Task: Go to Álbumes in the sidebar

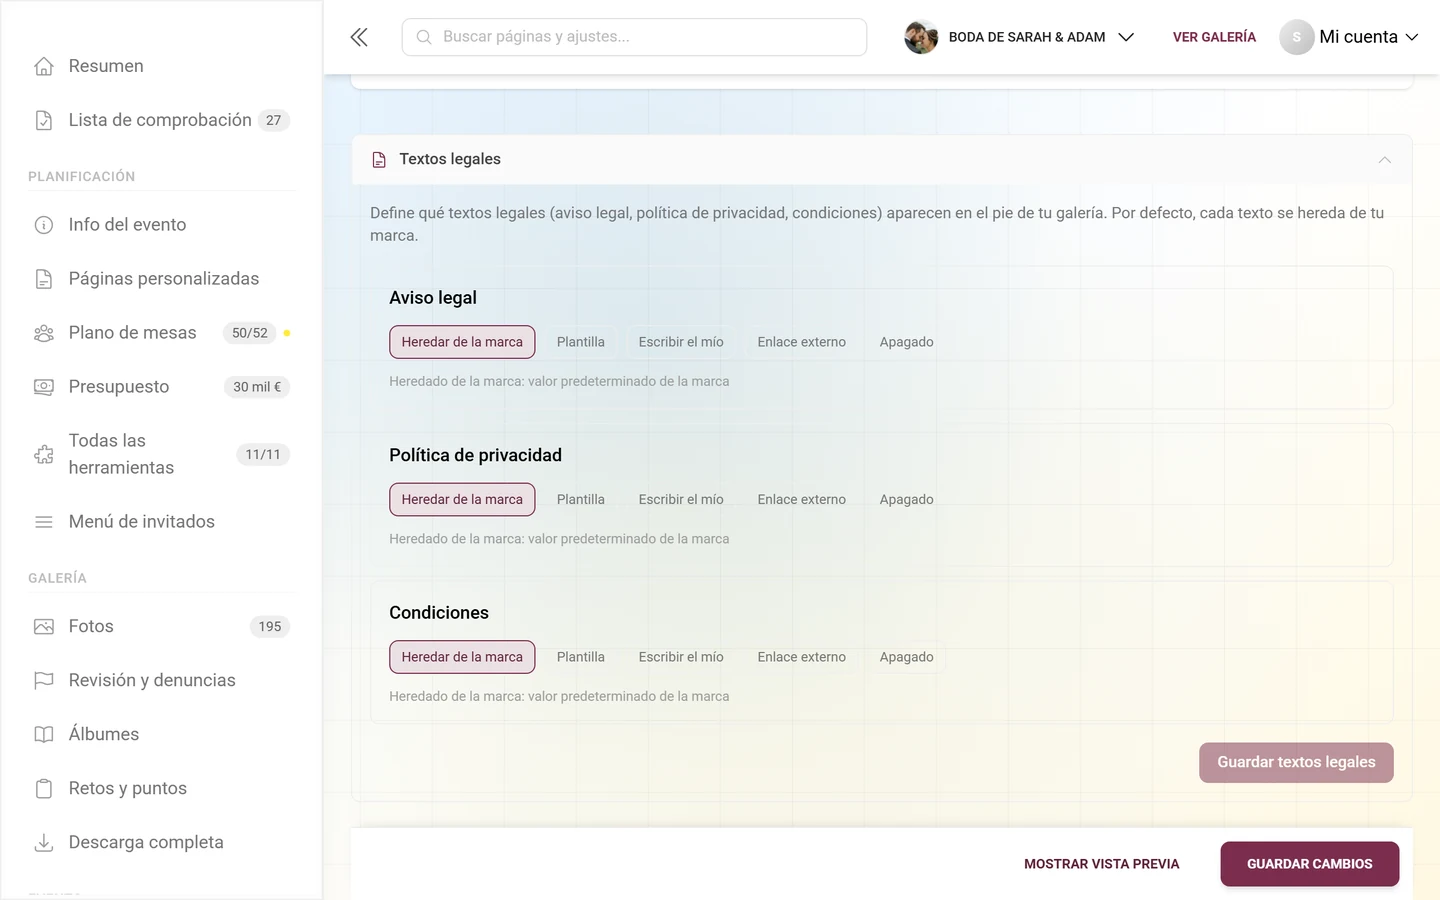Action: pyautogui.click(x=162, y=735)
